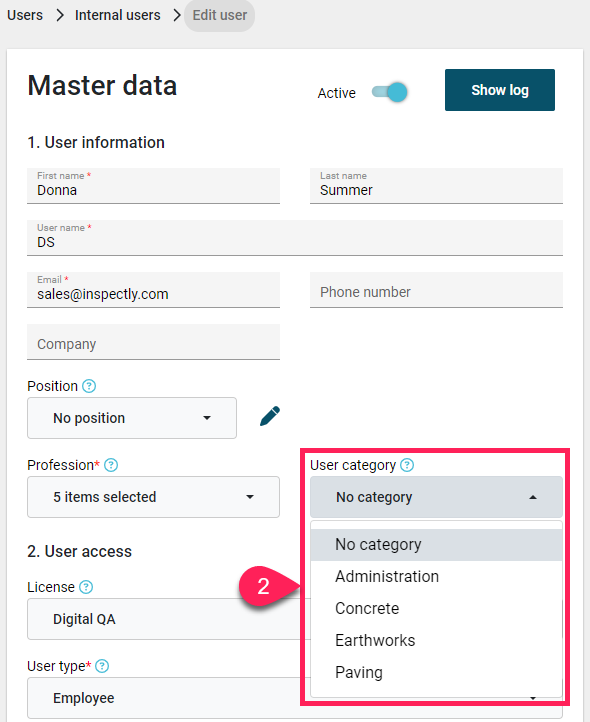Toggle the Active user switch
The width and height of the screenshot is (590, 722).
pyautogui.click(x=390, y=92)
